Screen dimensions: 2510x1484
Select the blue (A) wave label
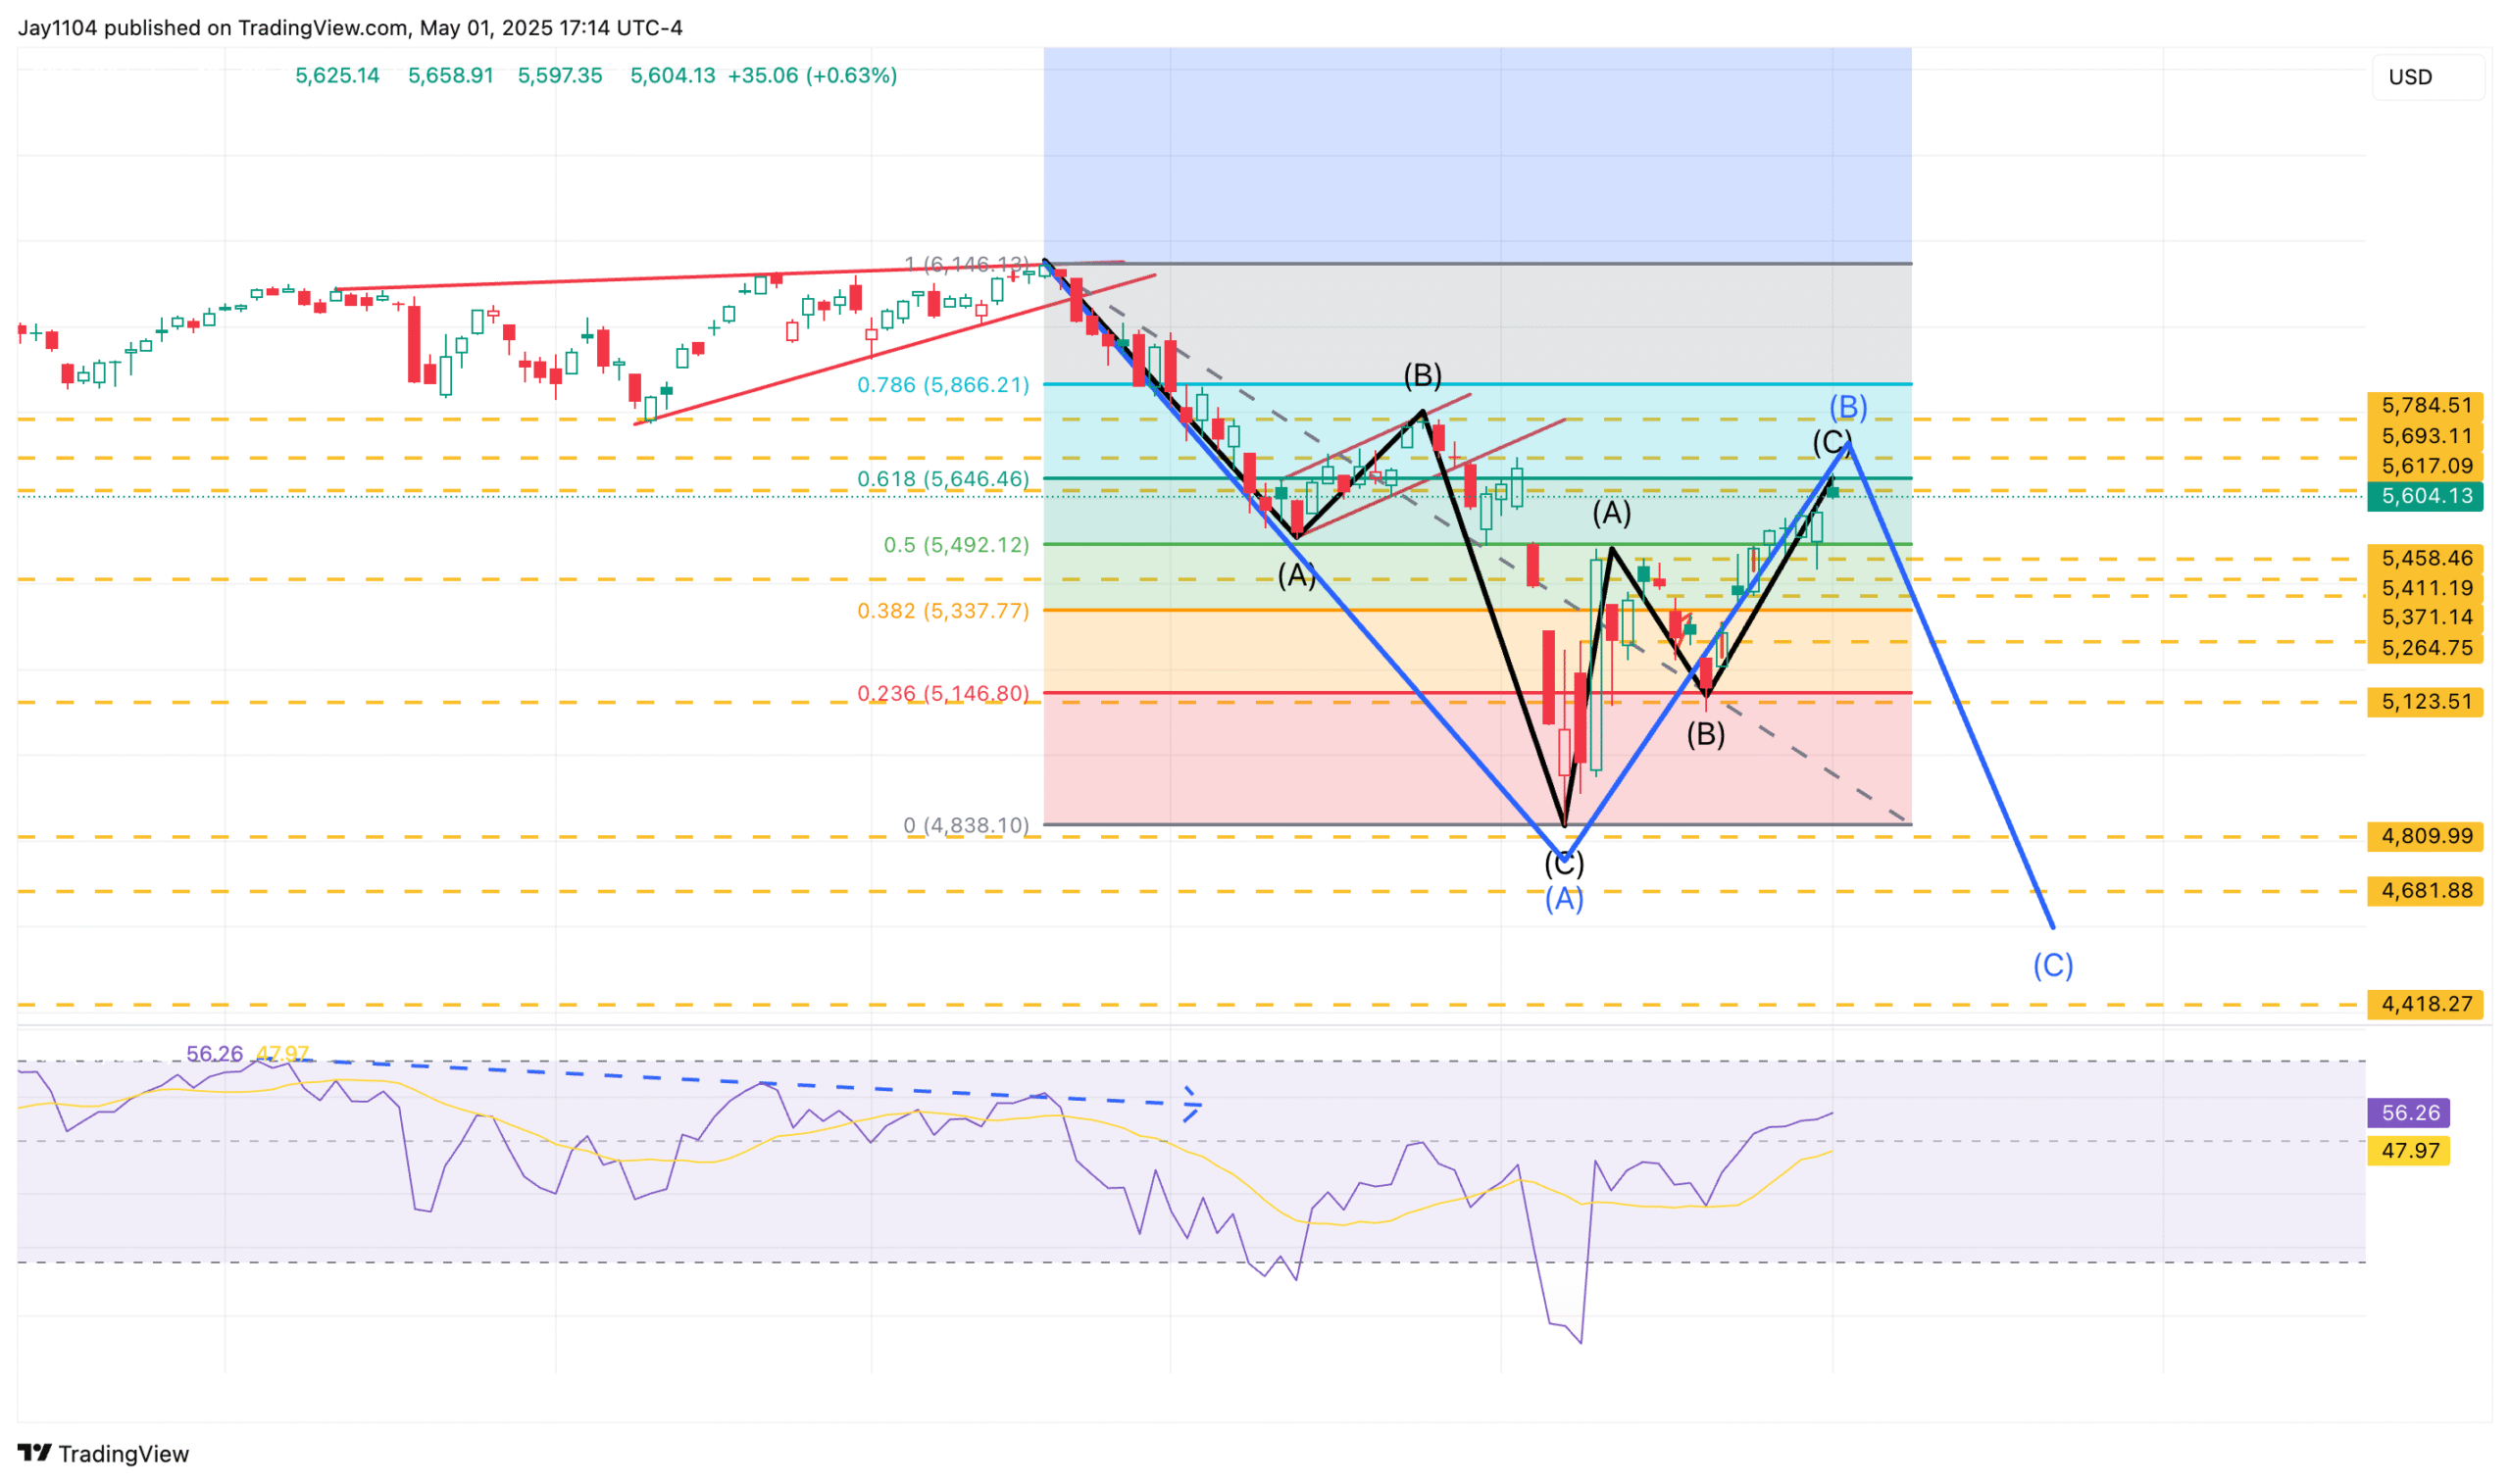[1564, 900]
